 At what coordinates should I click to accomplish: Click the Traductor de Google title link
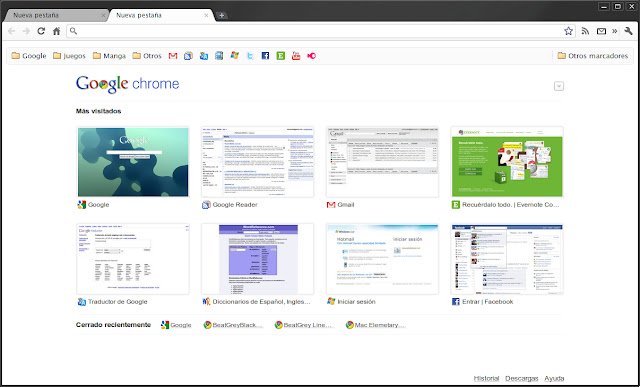[x=118, y=302]
